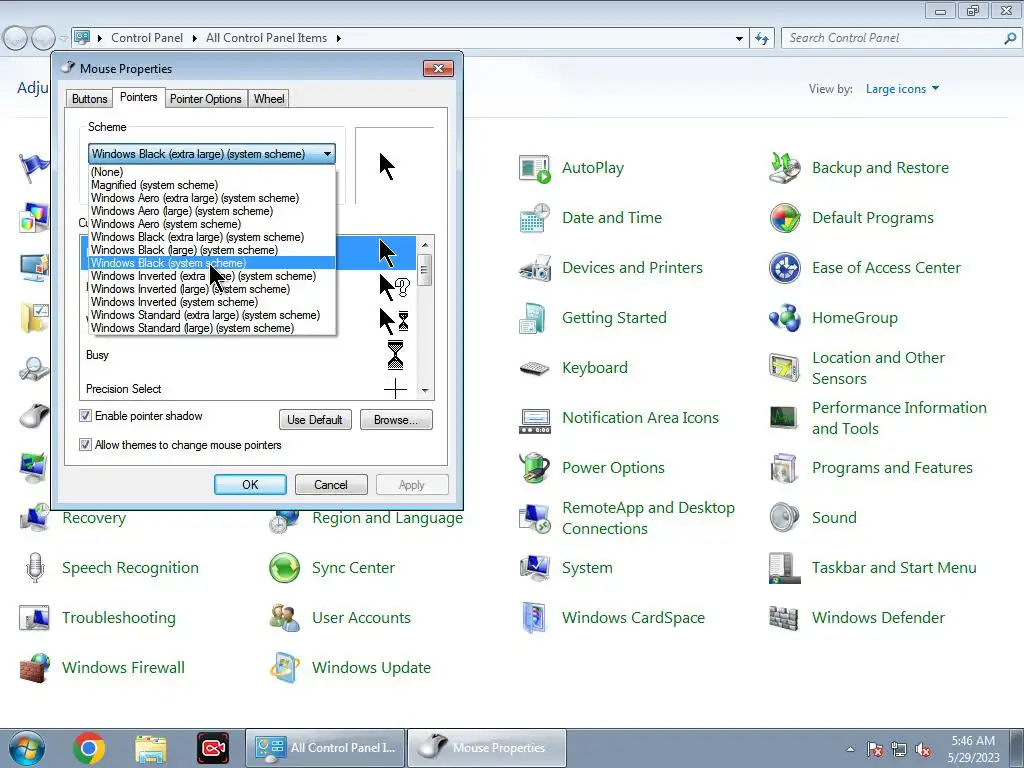Open the User Accounts icon
The height and width of the screenshot is (768, 1024).
[x=285, y=618]
